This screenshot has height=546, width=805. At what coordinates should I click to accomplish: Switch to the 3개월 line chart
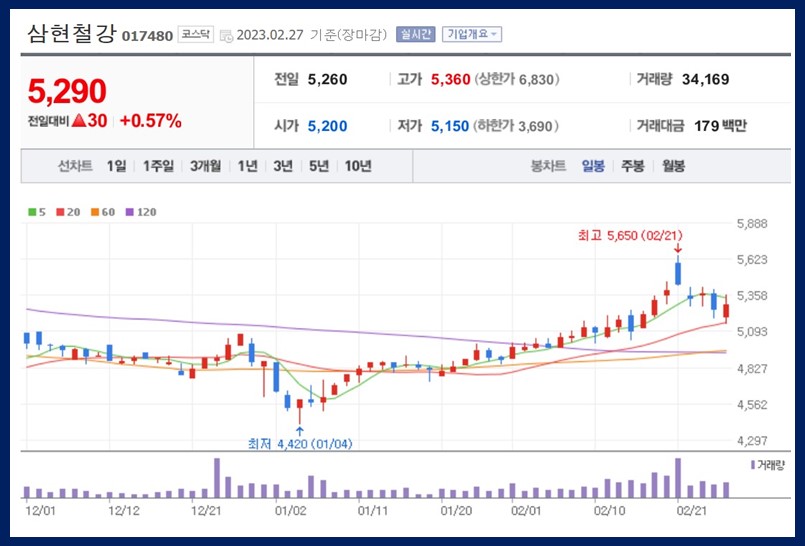coord(205,166)
